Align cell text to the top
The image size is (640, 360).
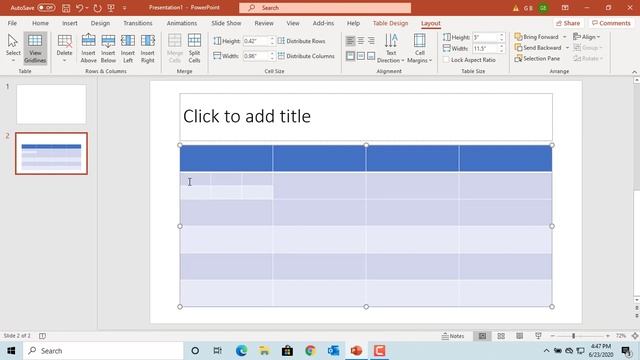pyautogui.click(x=350, y=56)
